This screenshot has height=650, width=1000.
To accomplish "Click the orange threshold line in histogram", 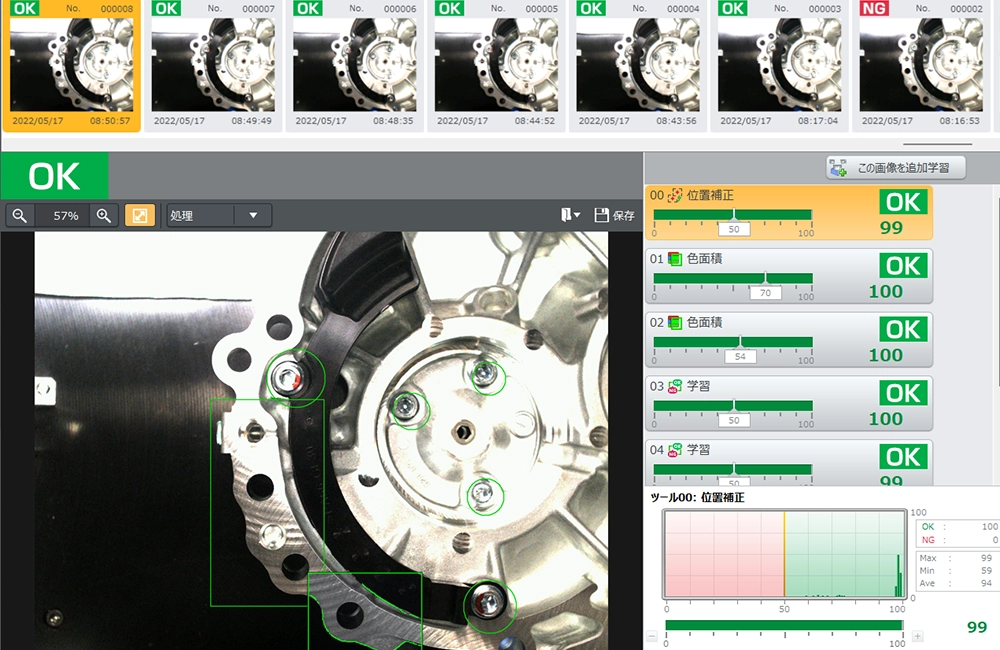I will click(x=784, y=554).
